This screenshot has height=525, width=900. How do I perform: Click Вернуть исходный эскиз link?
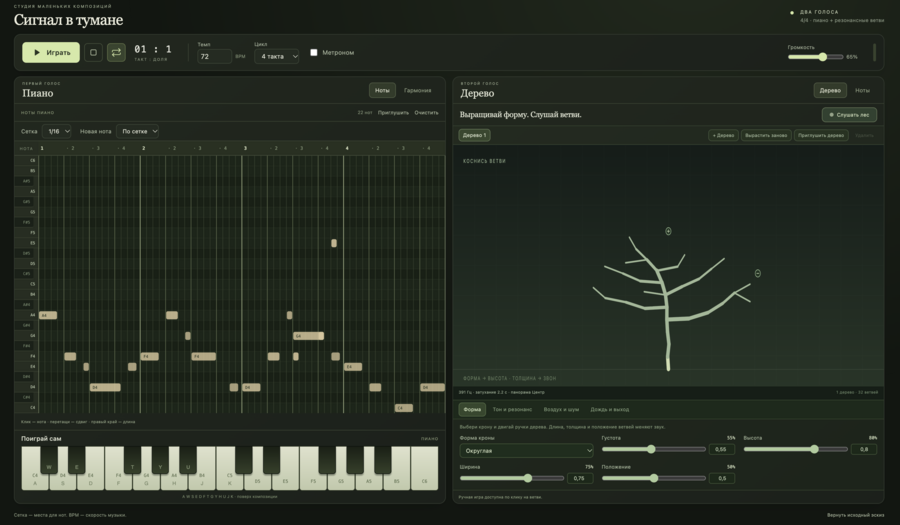point(856,515)
